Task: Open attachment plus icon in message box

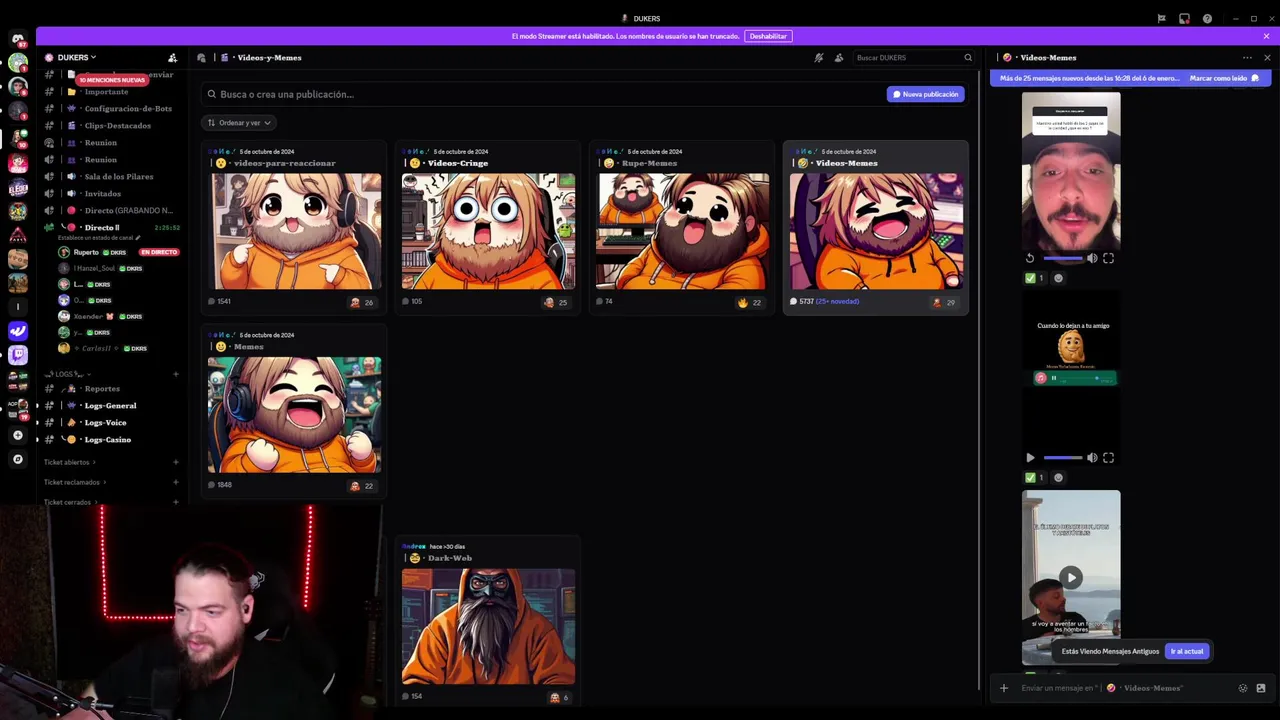Action: point(1004,688)
